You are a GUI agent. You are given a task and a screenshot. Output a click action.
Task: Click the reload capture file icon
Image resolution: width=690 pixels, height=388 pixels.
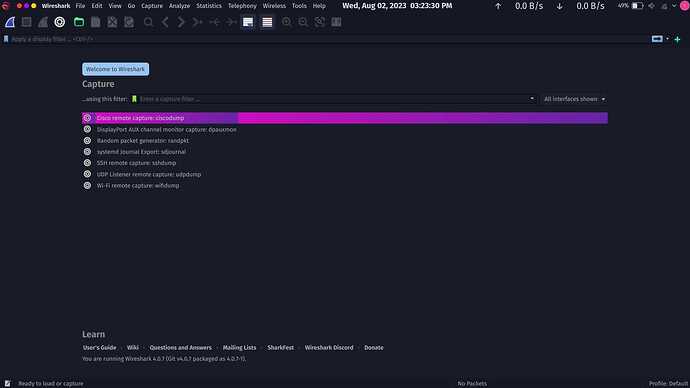(x=129, y=22)
